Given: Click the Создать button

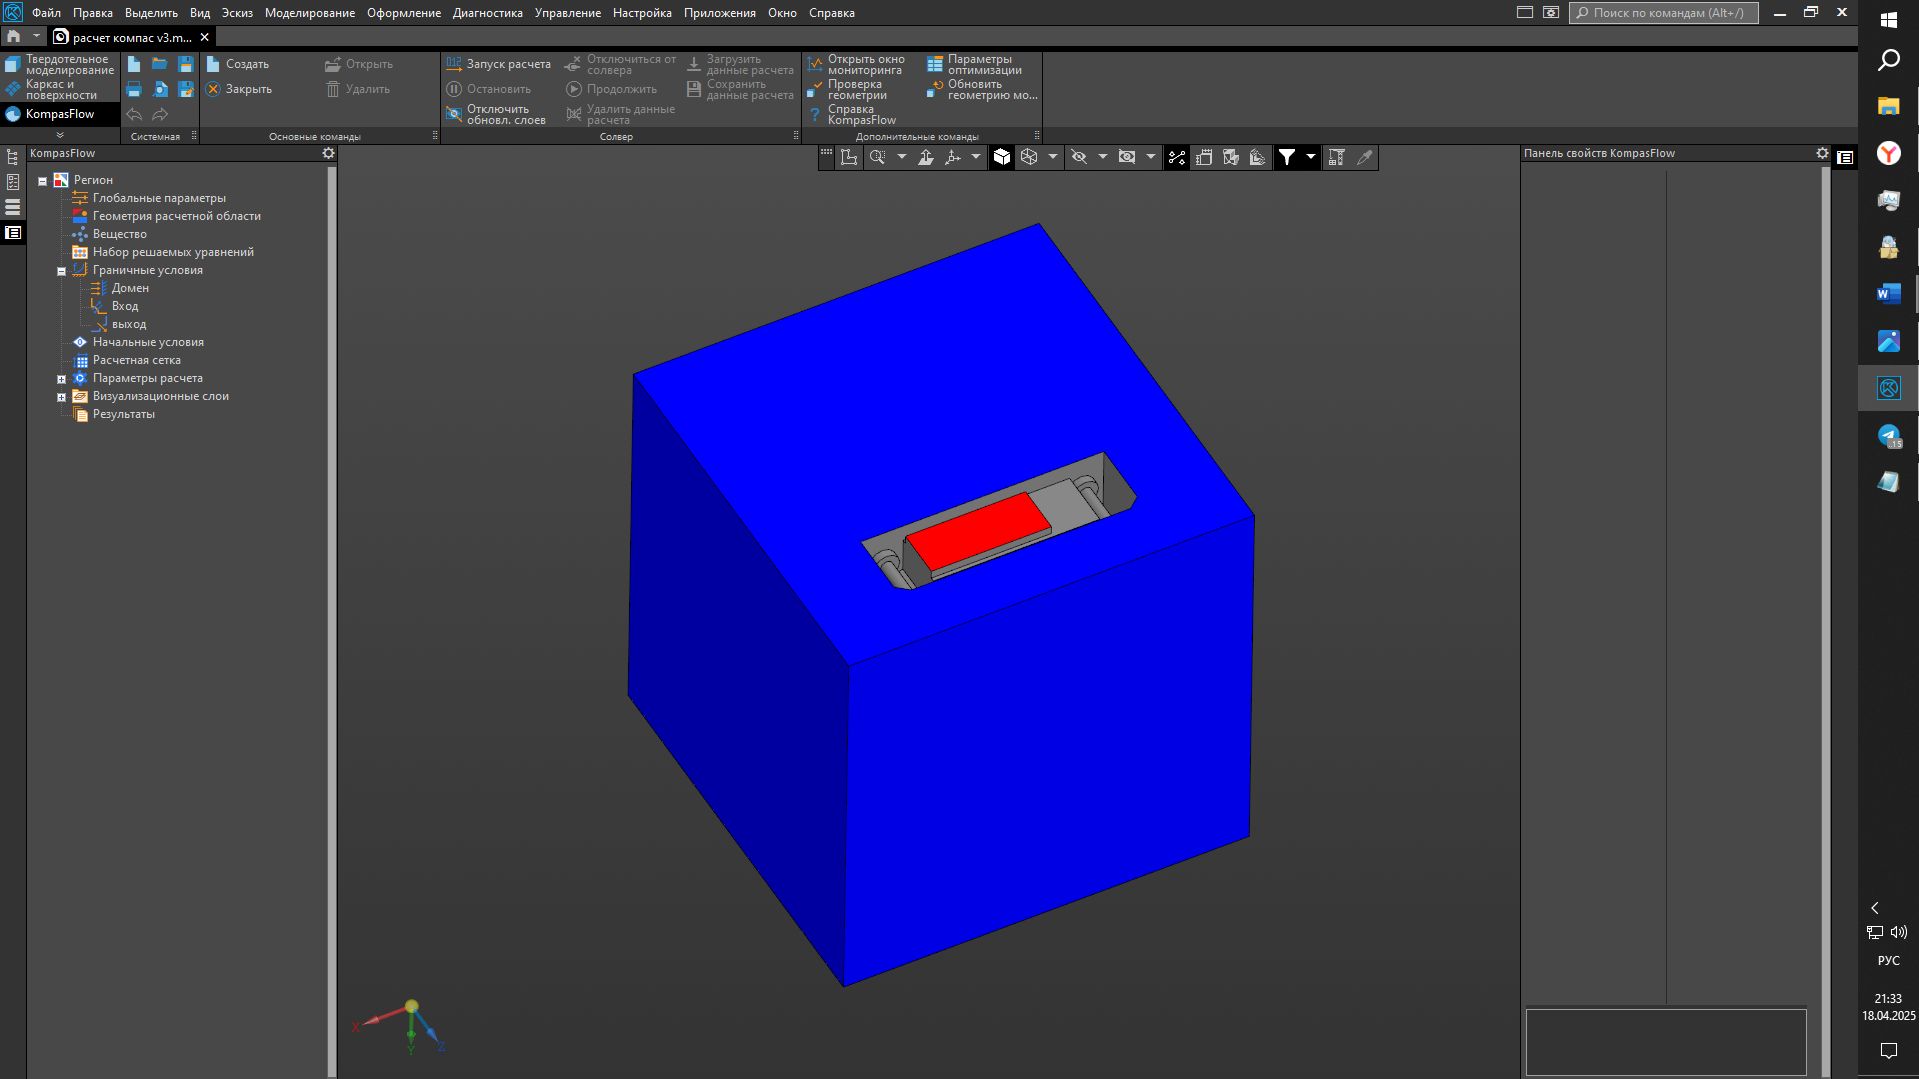Looking at the screenshot, I should tap(238, 64).
